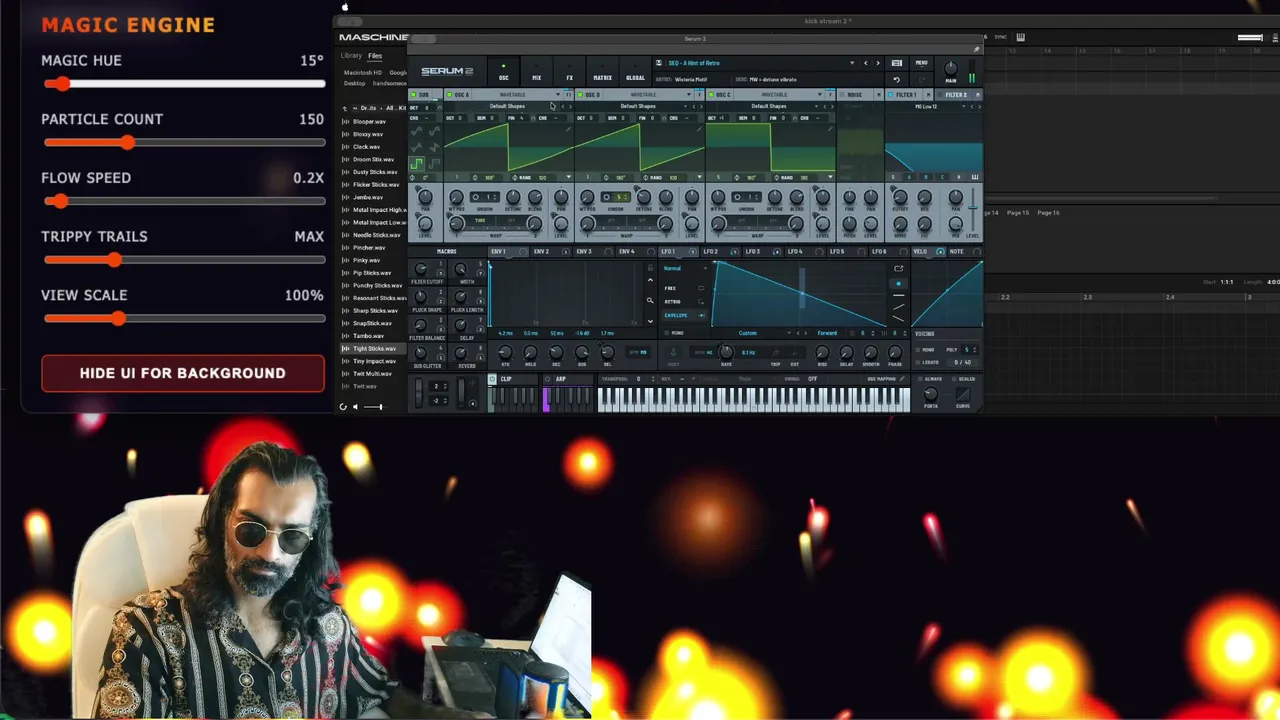The height and width of the screenshot is (720, 1280).
Task: Toggle the CLIP power button
Action: (492, 379)
